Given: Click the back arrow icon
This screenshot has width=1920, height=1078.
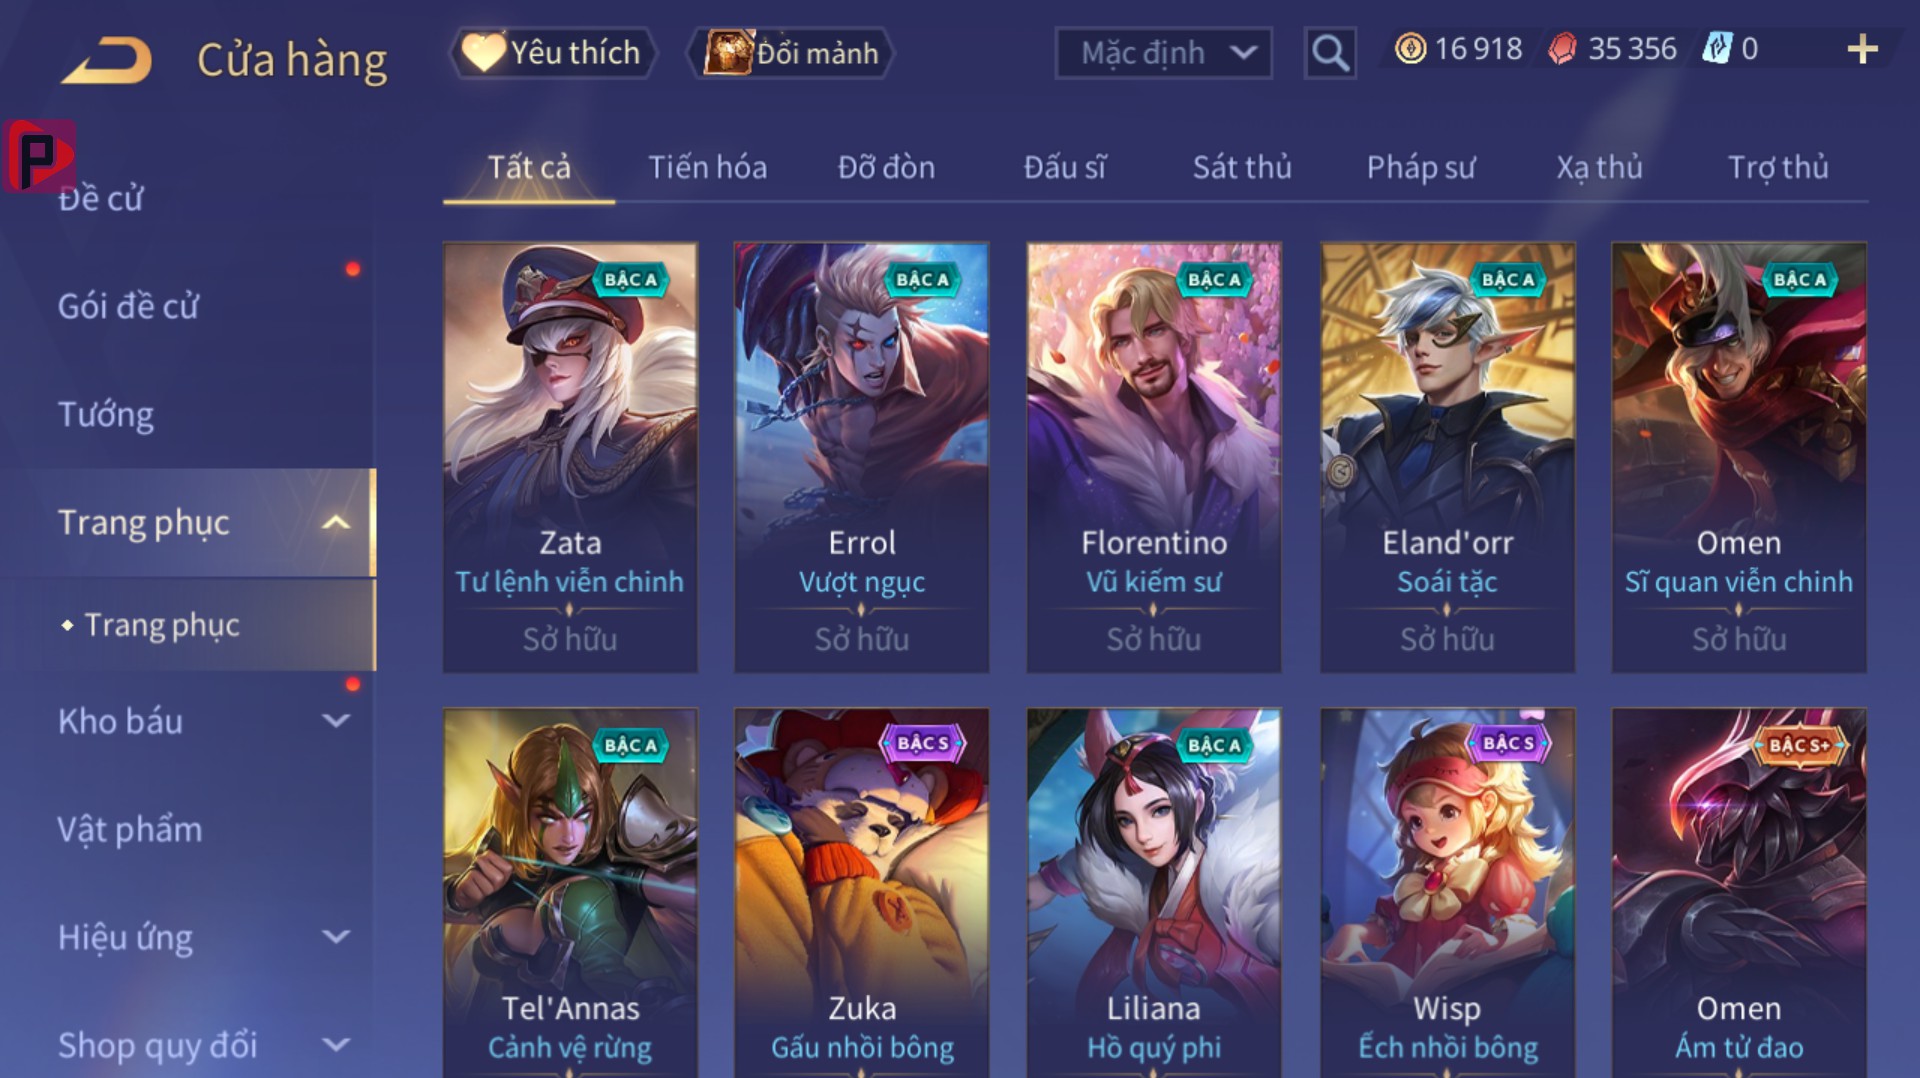Looking at the screenshot, I should [x=107, y=60].
